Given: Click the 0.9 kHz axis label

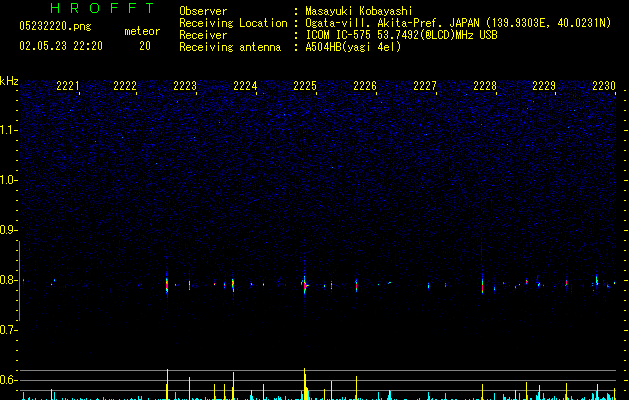Looking at the screenshot, I should 8,230.
